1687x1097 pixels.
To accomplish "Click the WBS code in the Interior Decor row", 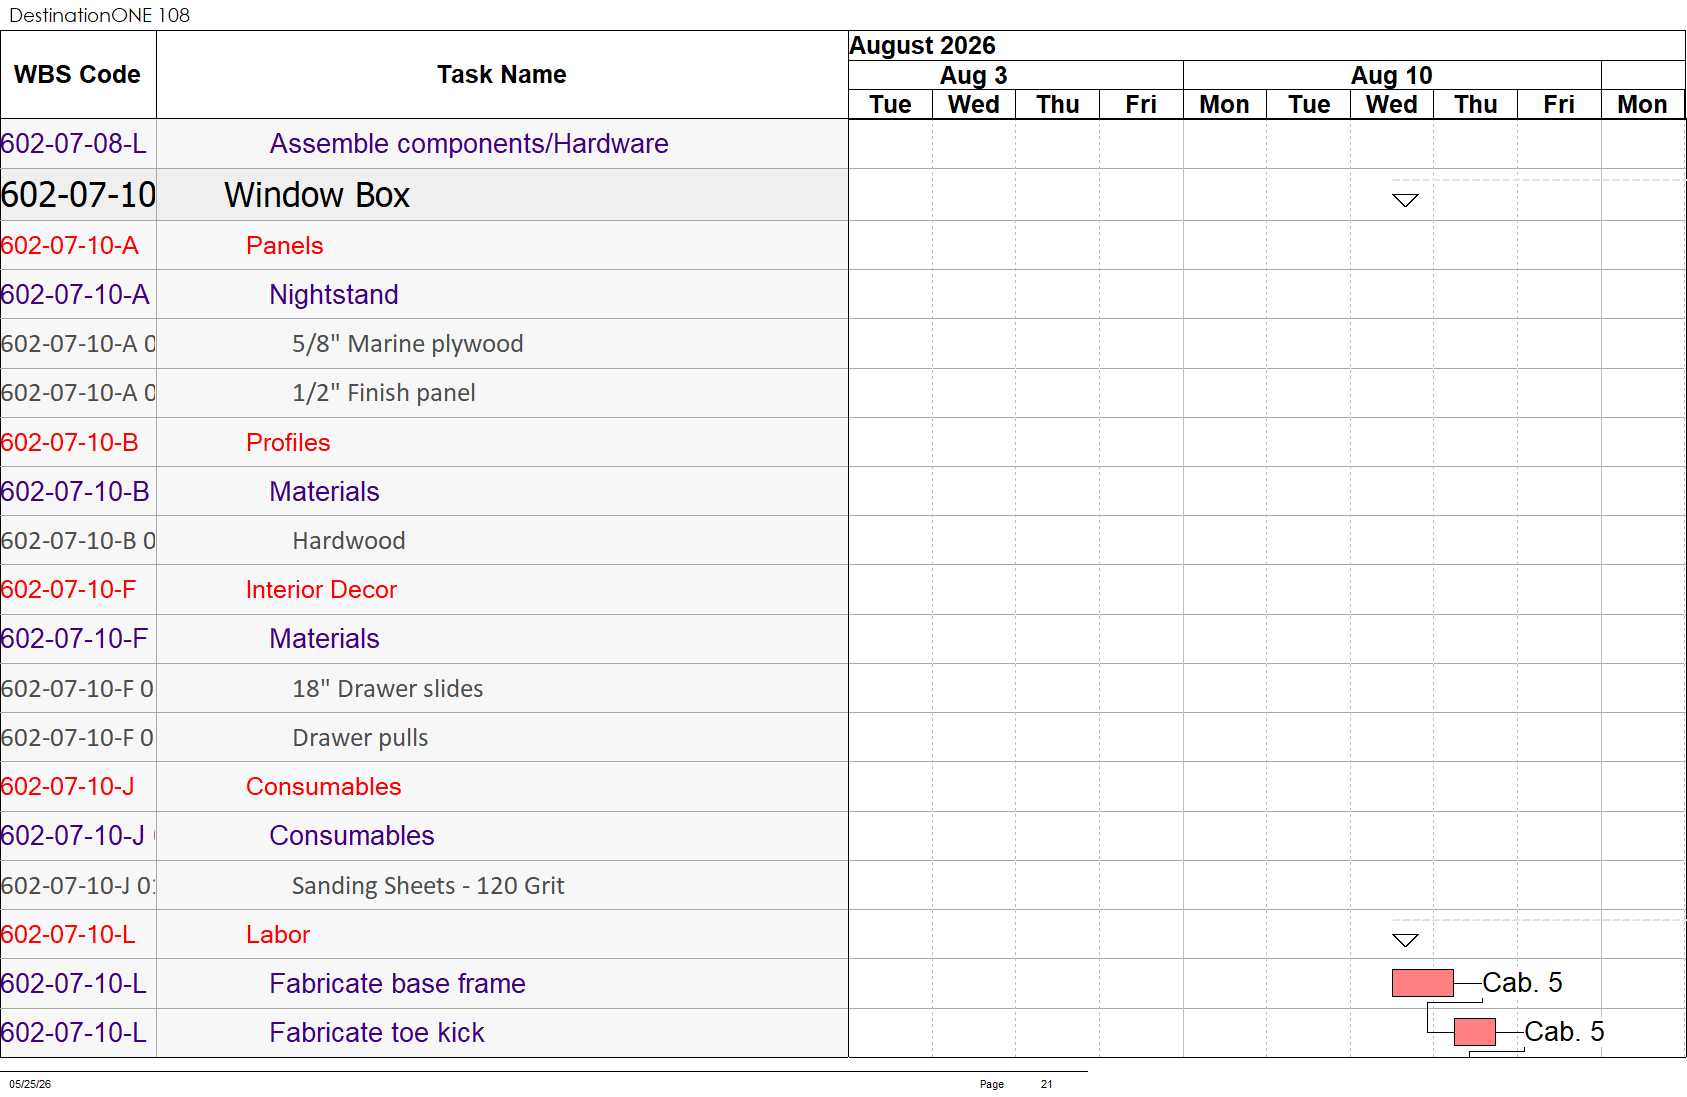I will click(x=68, y=590).
